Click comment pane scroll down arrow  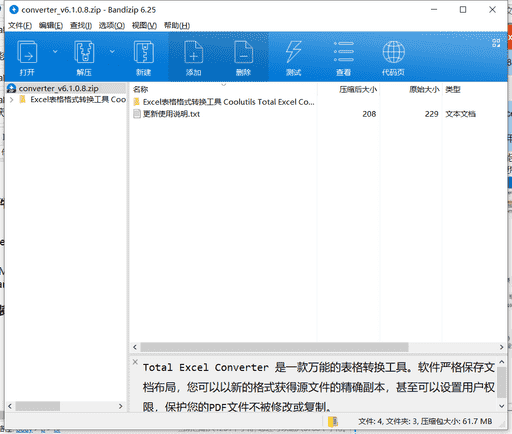click(x=501, y=406)
